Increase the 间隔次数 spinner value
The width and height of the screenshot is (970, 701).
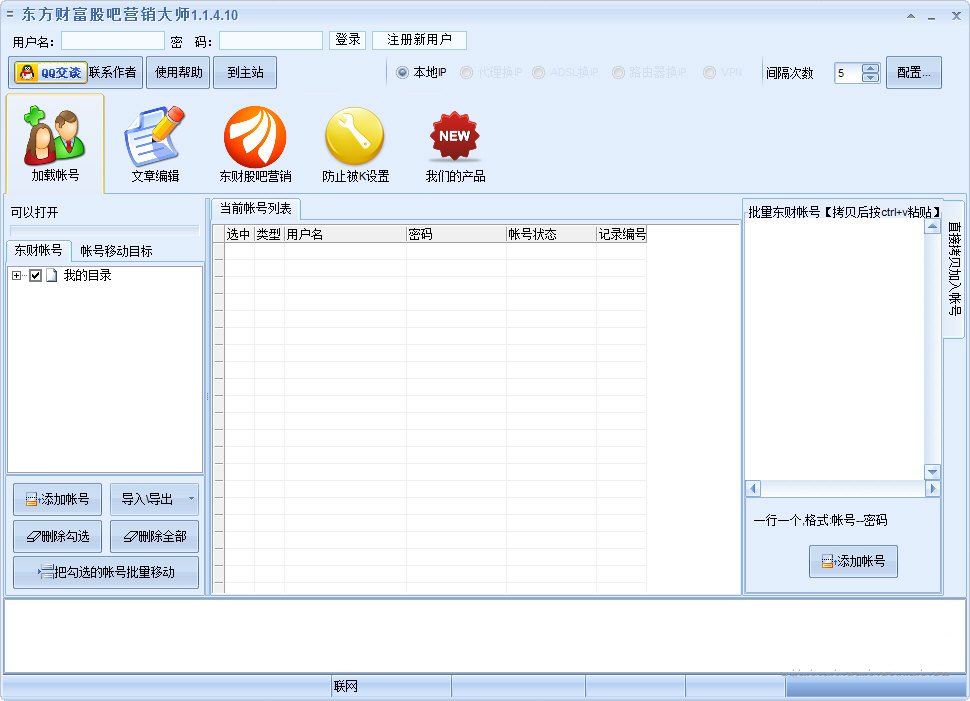(870, 68)
